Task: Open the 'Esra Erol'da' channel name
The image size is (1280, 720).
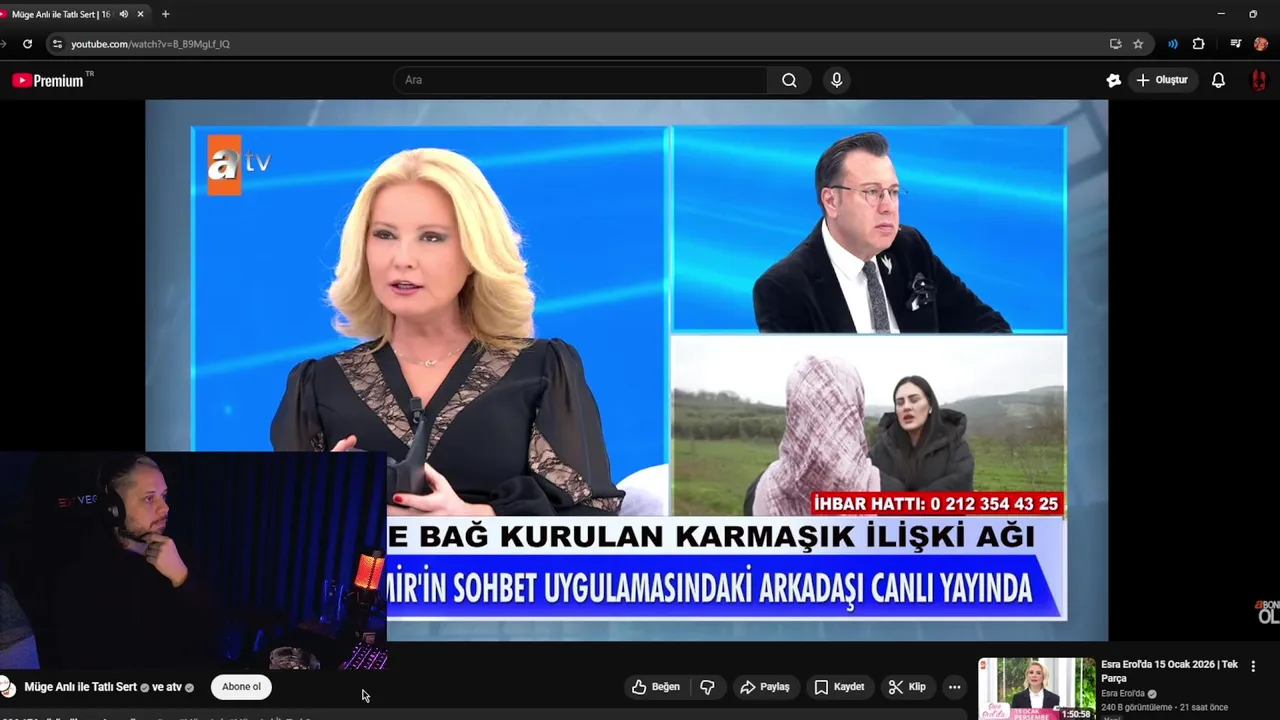Action: click(1125, 694)
